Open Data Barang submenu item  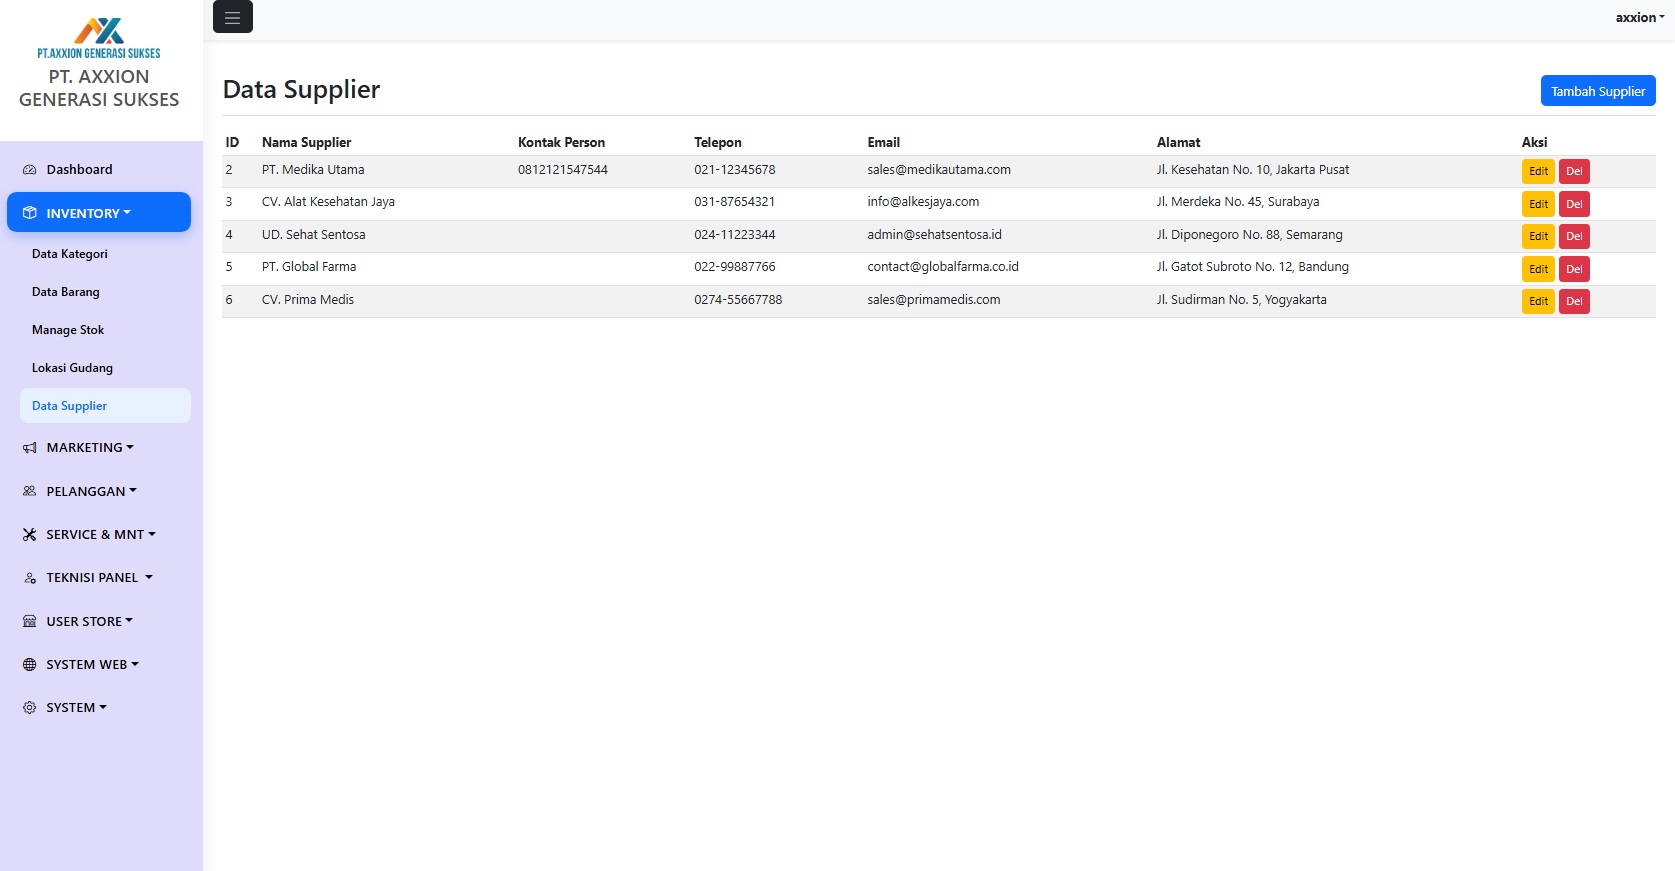pyautogui.click(x=105, y=292)
